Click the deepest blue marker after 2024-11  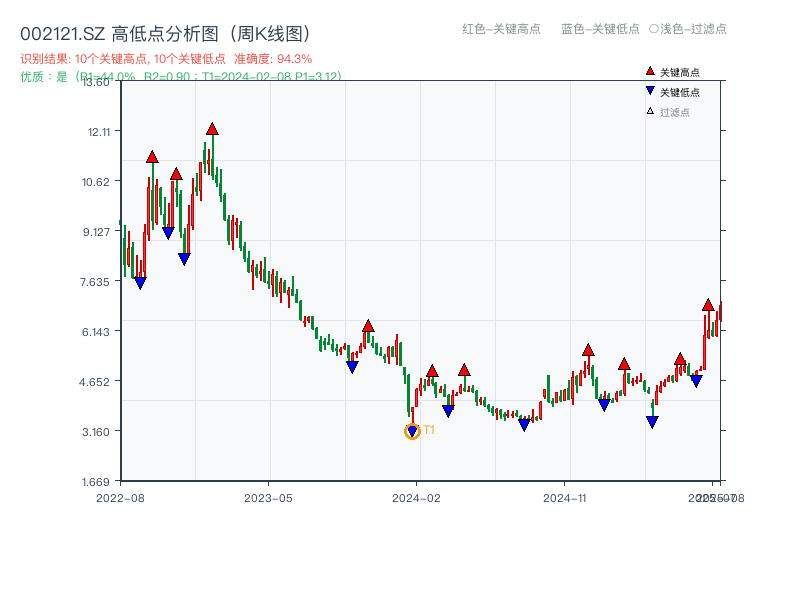tap(652, 420)
